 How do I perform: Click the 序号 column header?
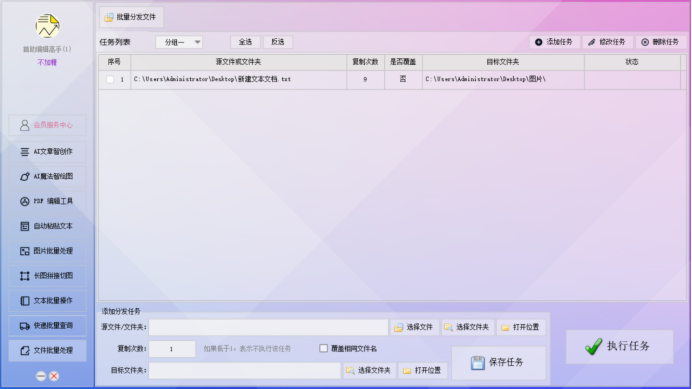(x=114, y=62)
